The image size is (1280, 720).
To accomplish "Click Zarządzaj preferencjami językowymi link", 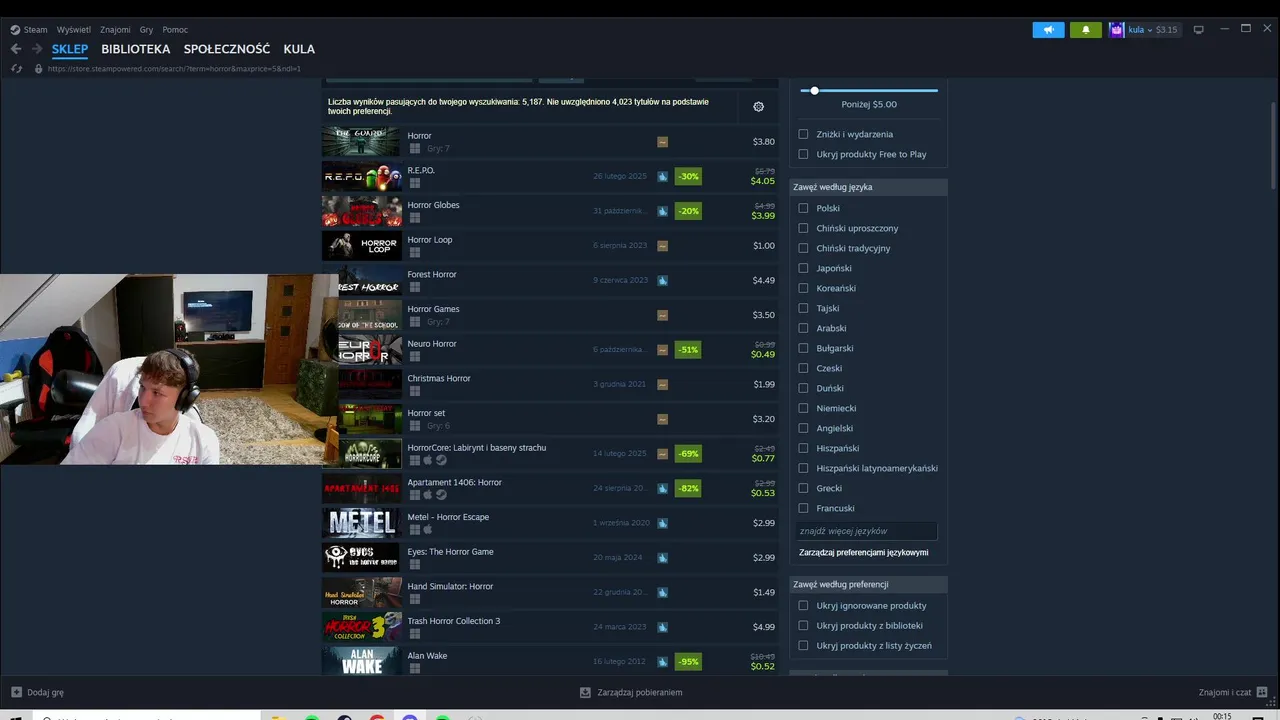I will (x=864, y=552).
